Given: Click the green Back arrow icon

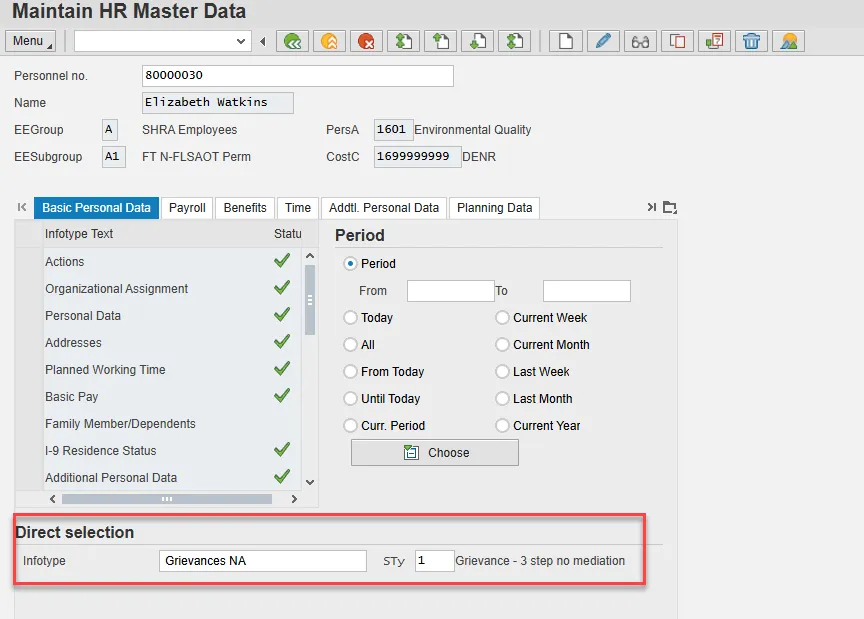Looking at the screenshot, I should click(292, 41).
